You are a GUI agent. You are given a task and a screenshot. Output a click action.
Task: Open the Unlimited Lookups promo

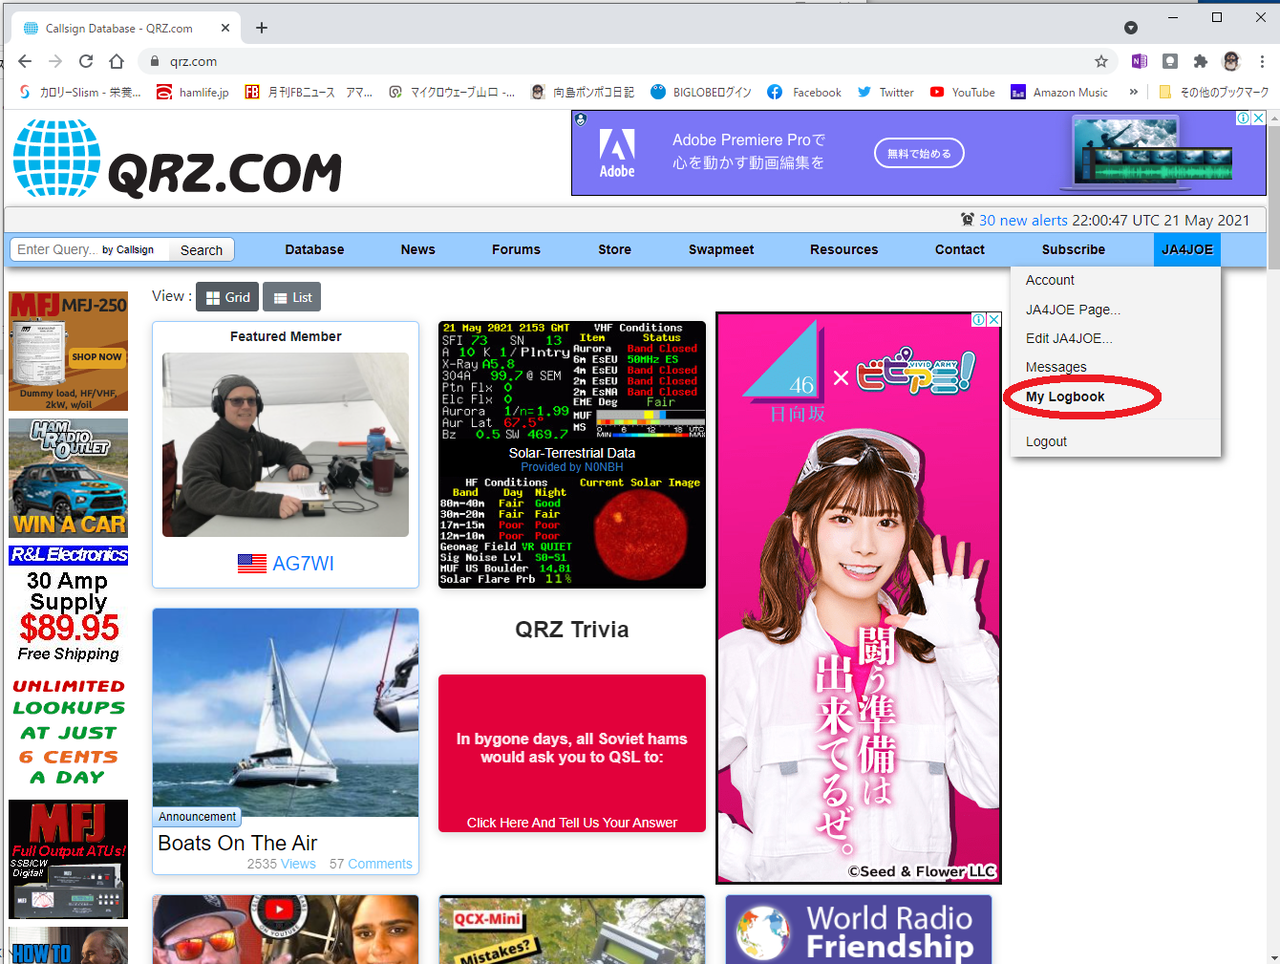pos(68,731)
